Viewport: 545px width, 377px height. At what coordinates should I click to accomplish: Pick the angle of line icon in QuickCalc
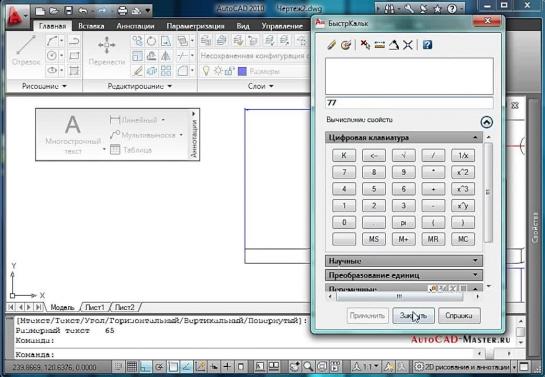tap(393, 45)
